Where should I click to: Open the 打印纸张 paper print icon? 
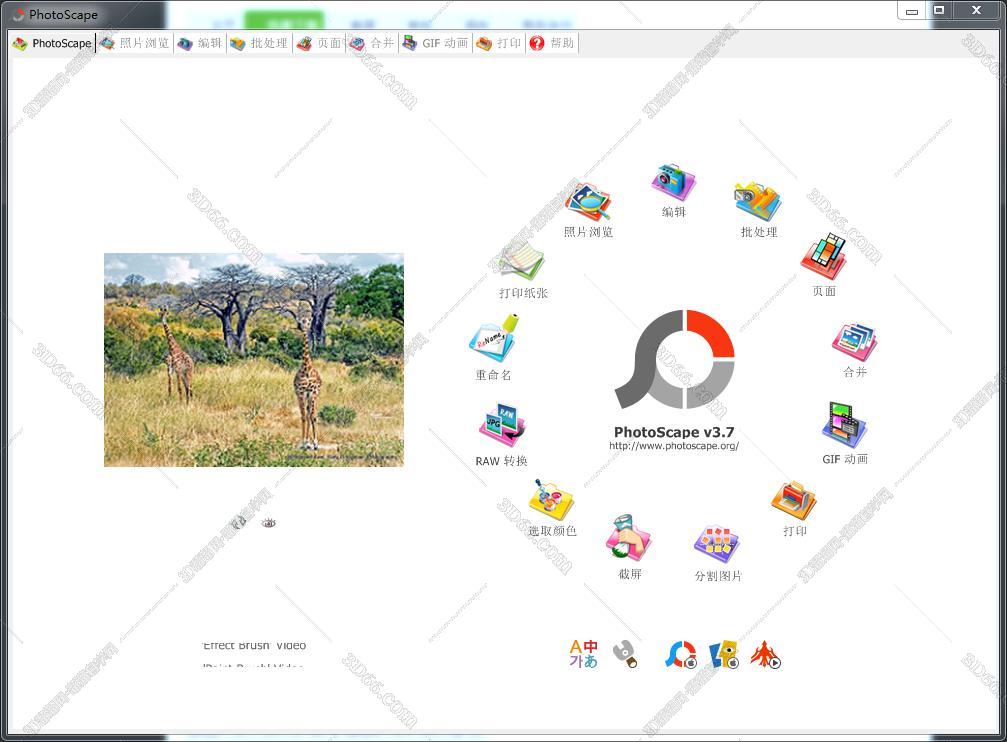(x=522, y=263)
